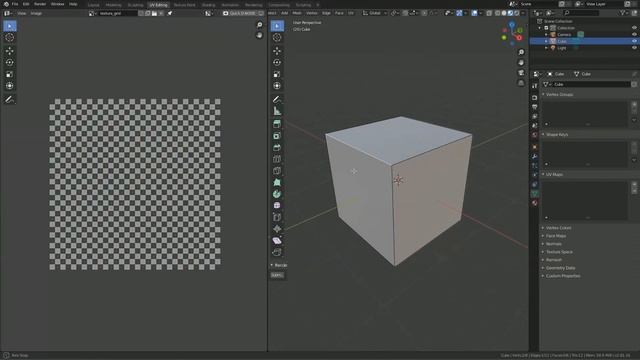Toggle camera view icon in 3D viewport
This screenshot has height=360, width=640.
[x=521, y=73]
